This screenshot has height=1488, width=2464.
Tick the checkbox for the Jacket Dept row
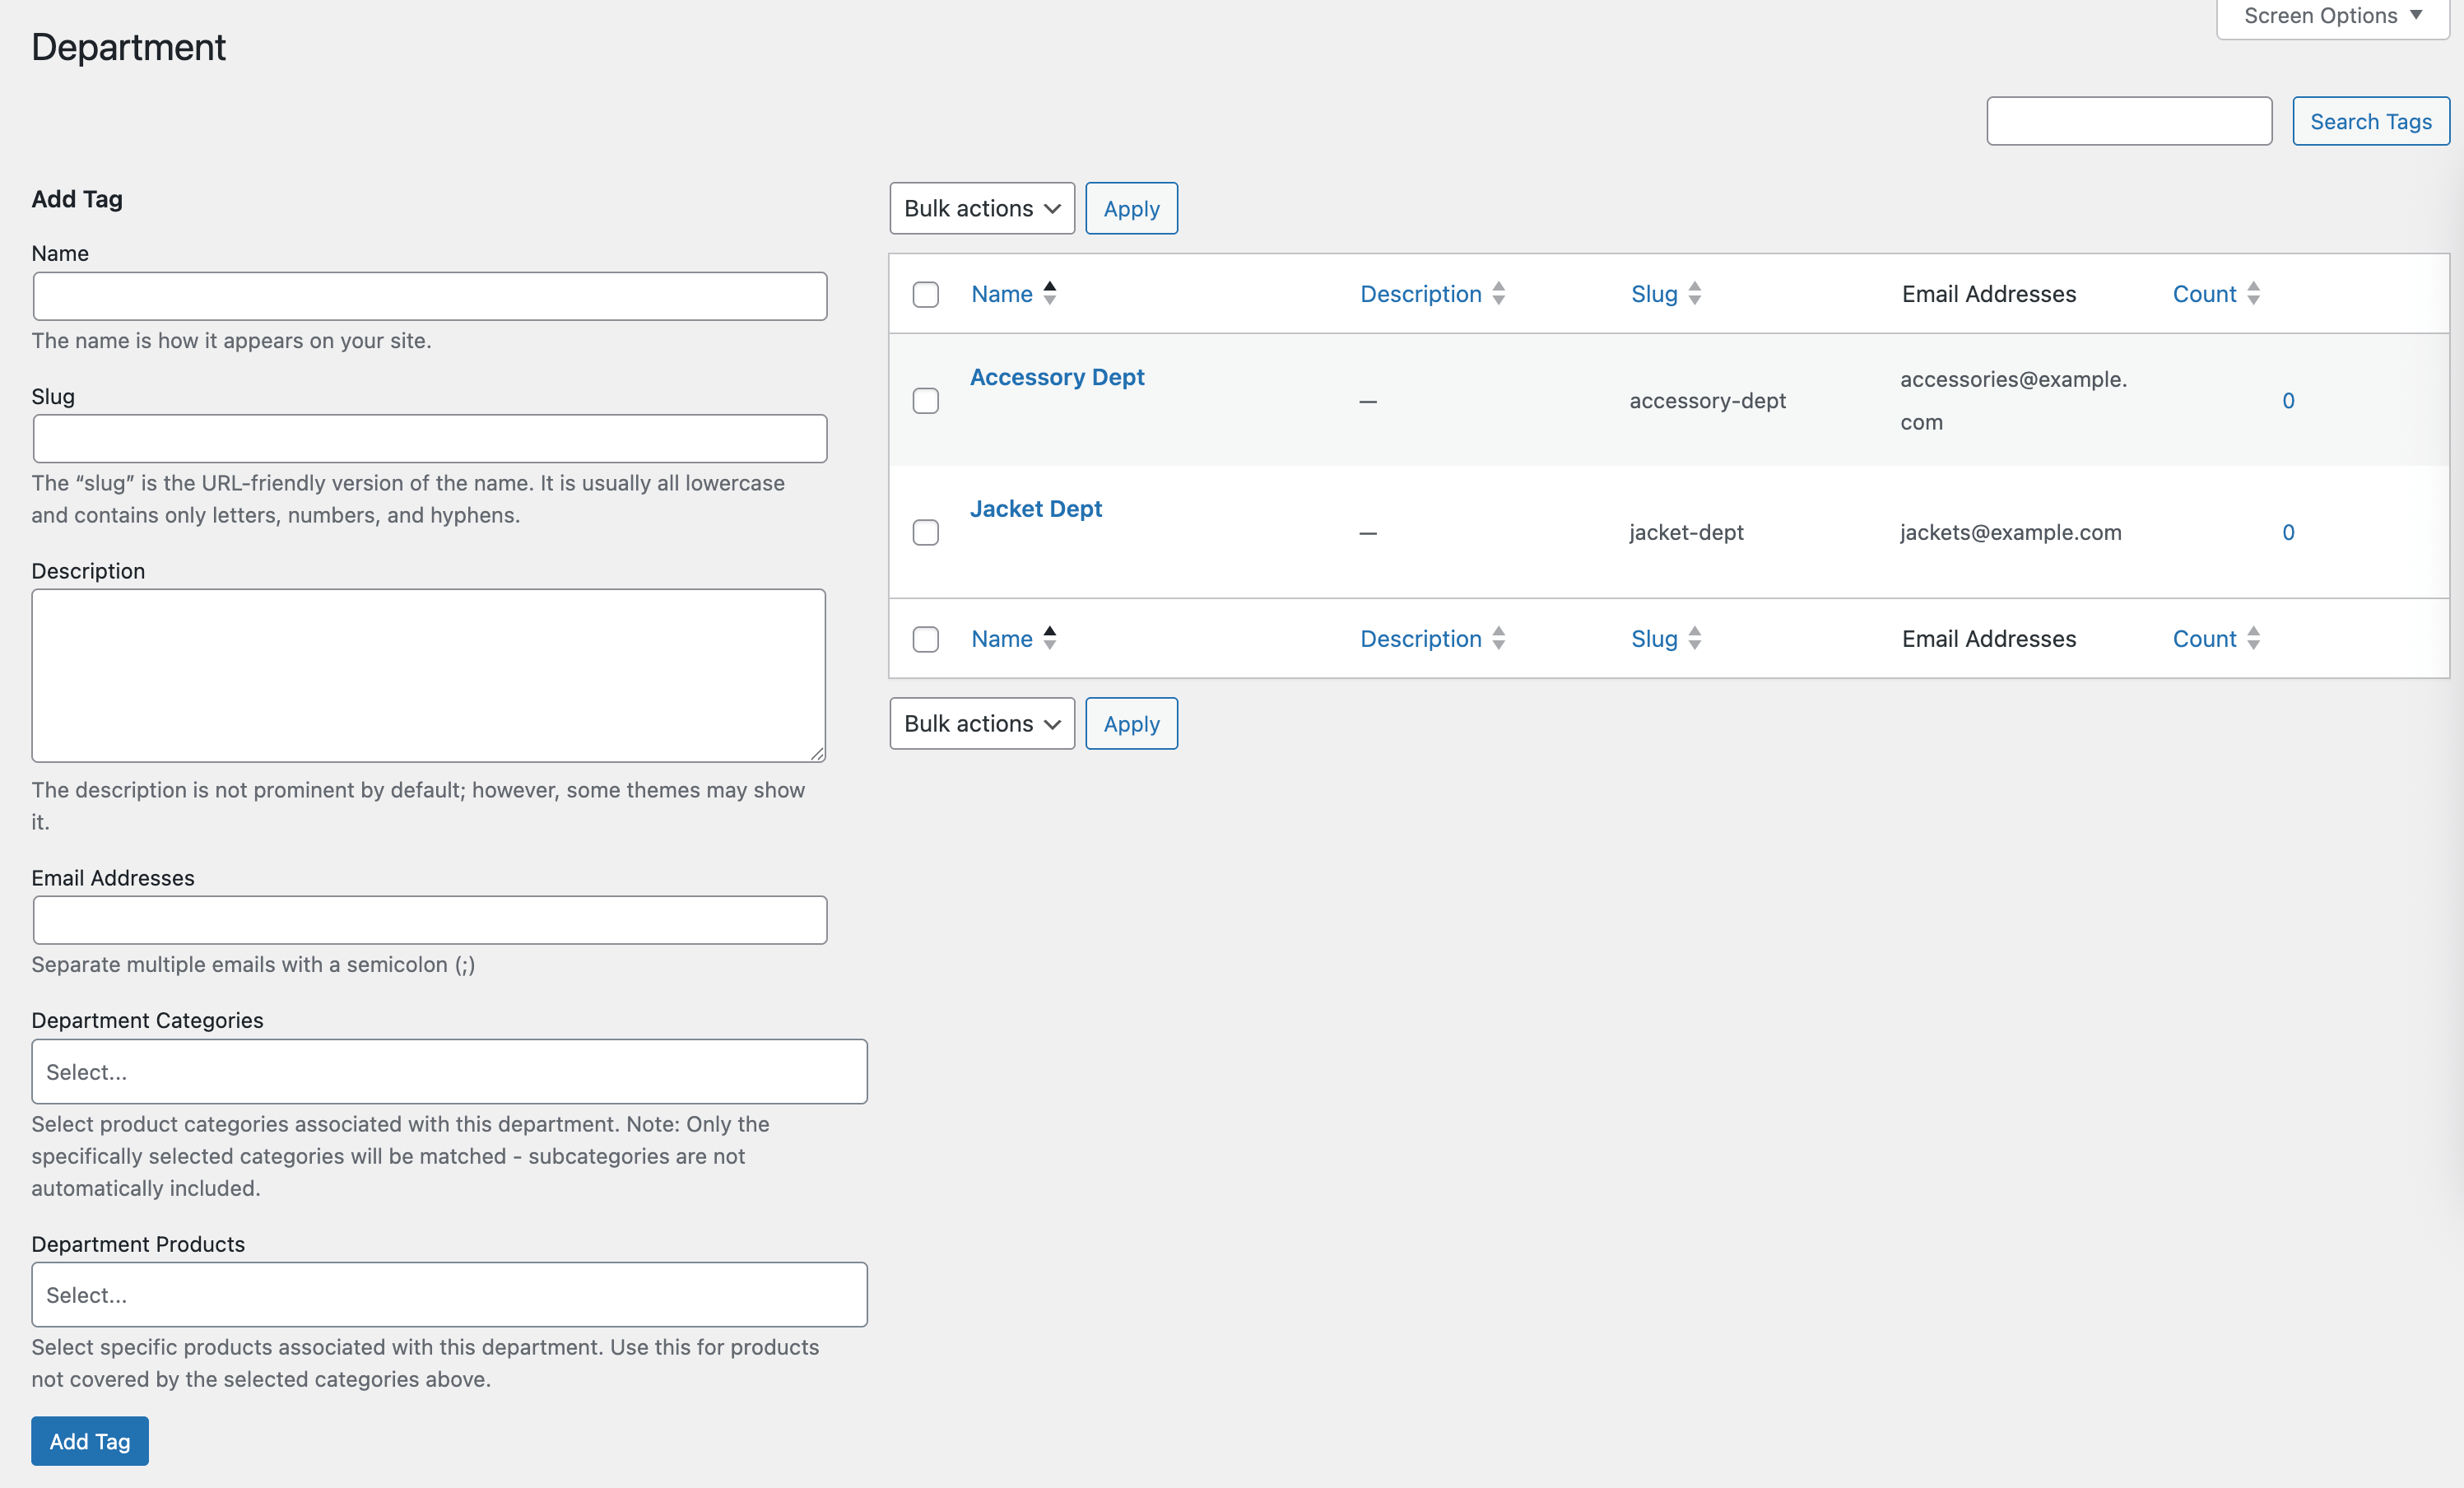(925, 532)
